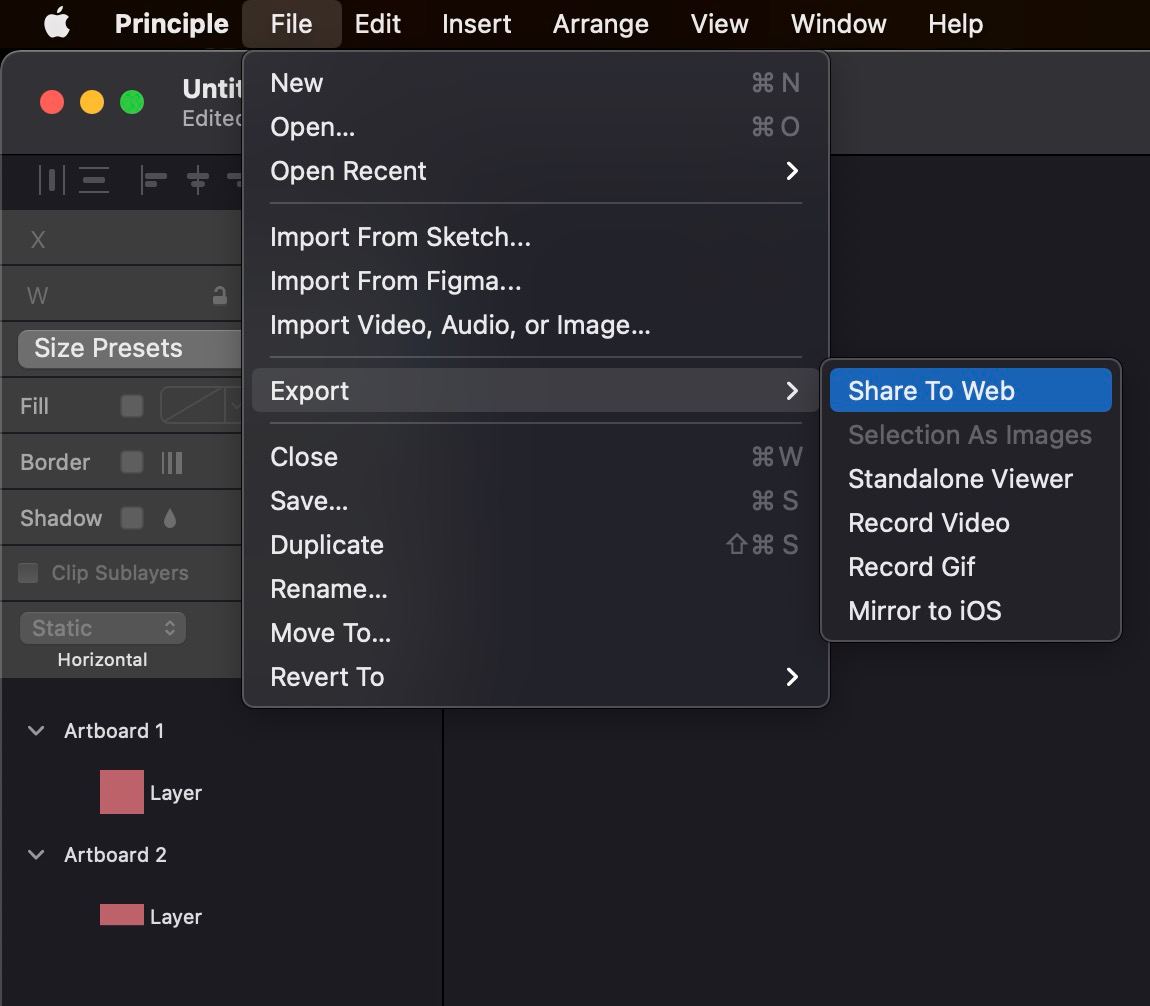Toggle the Clip Sublayers checkbox
This screenshot has height=1006, width=1150.
click(x=28, y=573)
